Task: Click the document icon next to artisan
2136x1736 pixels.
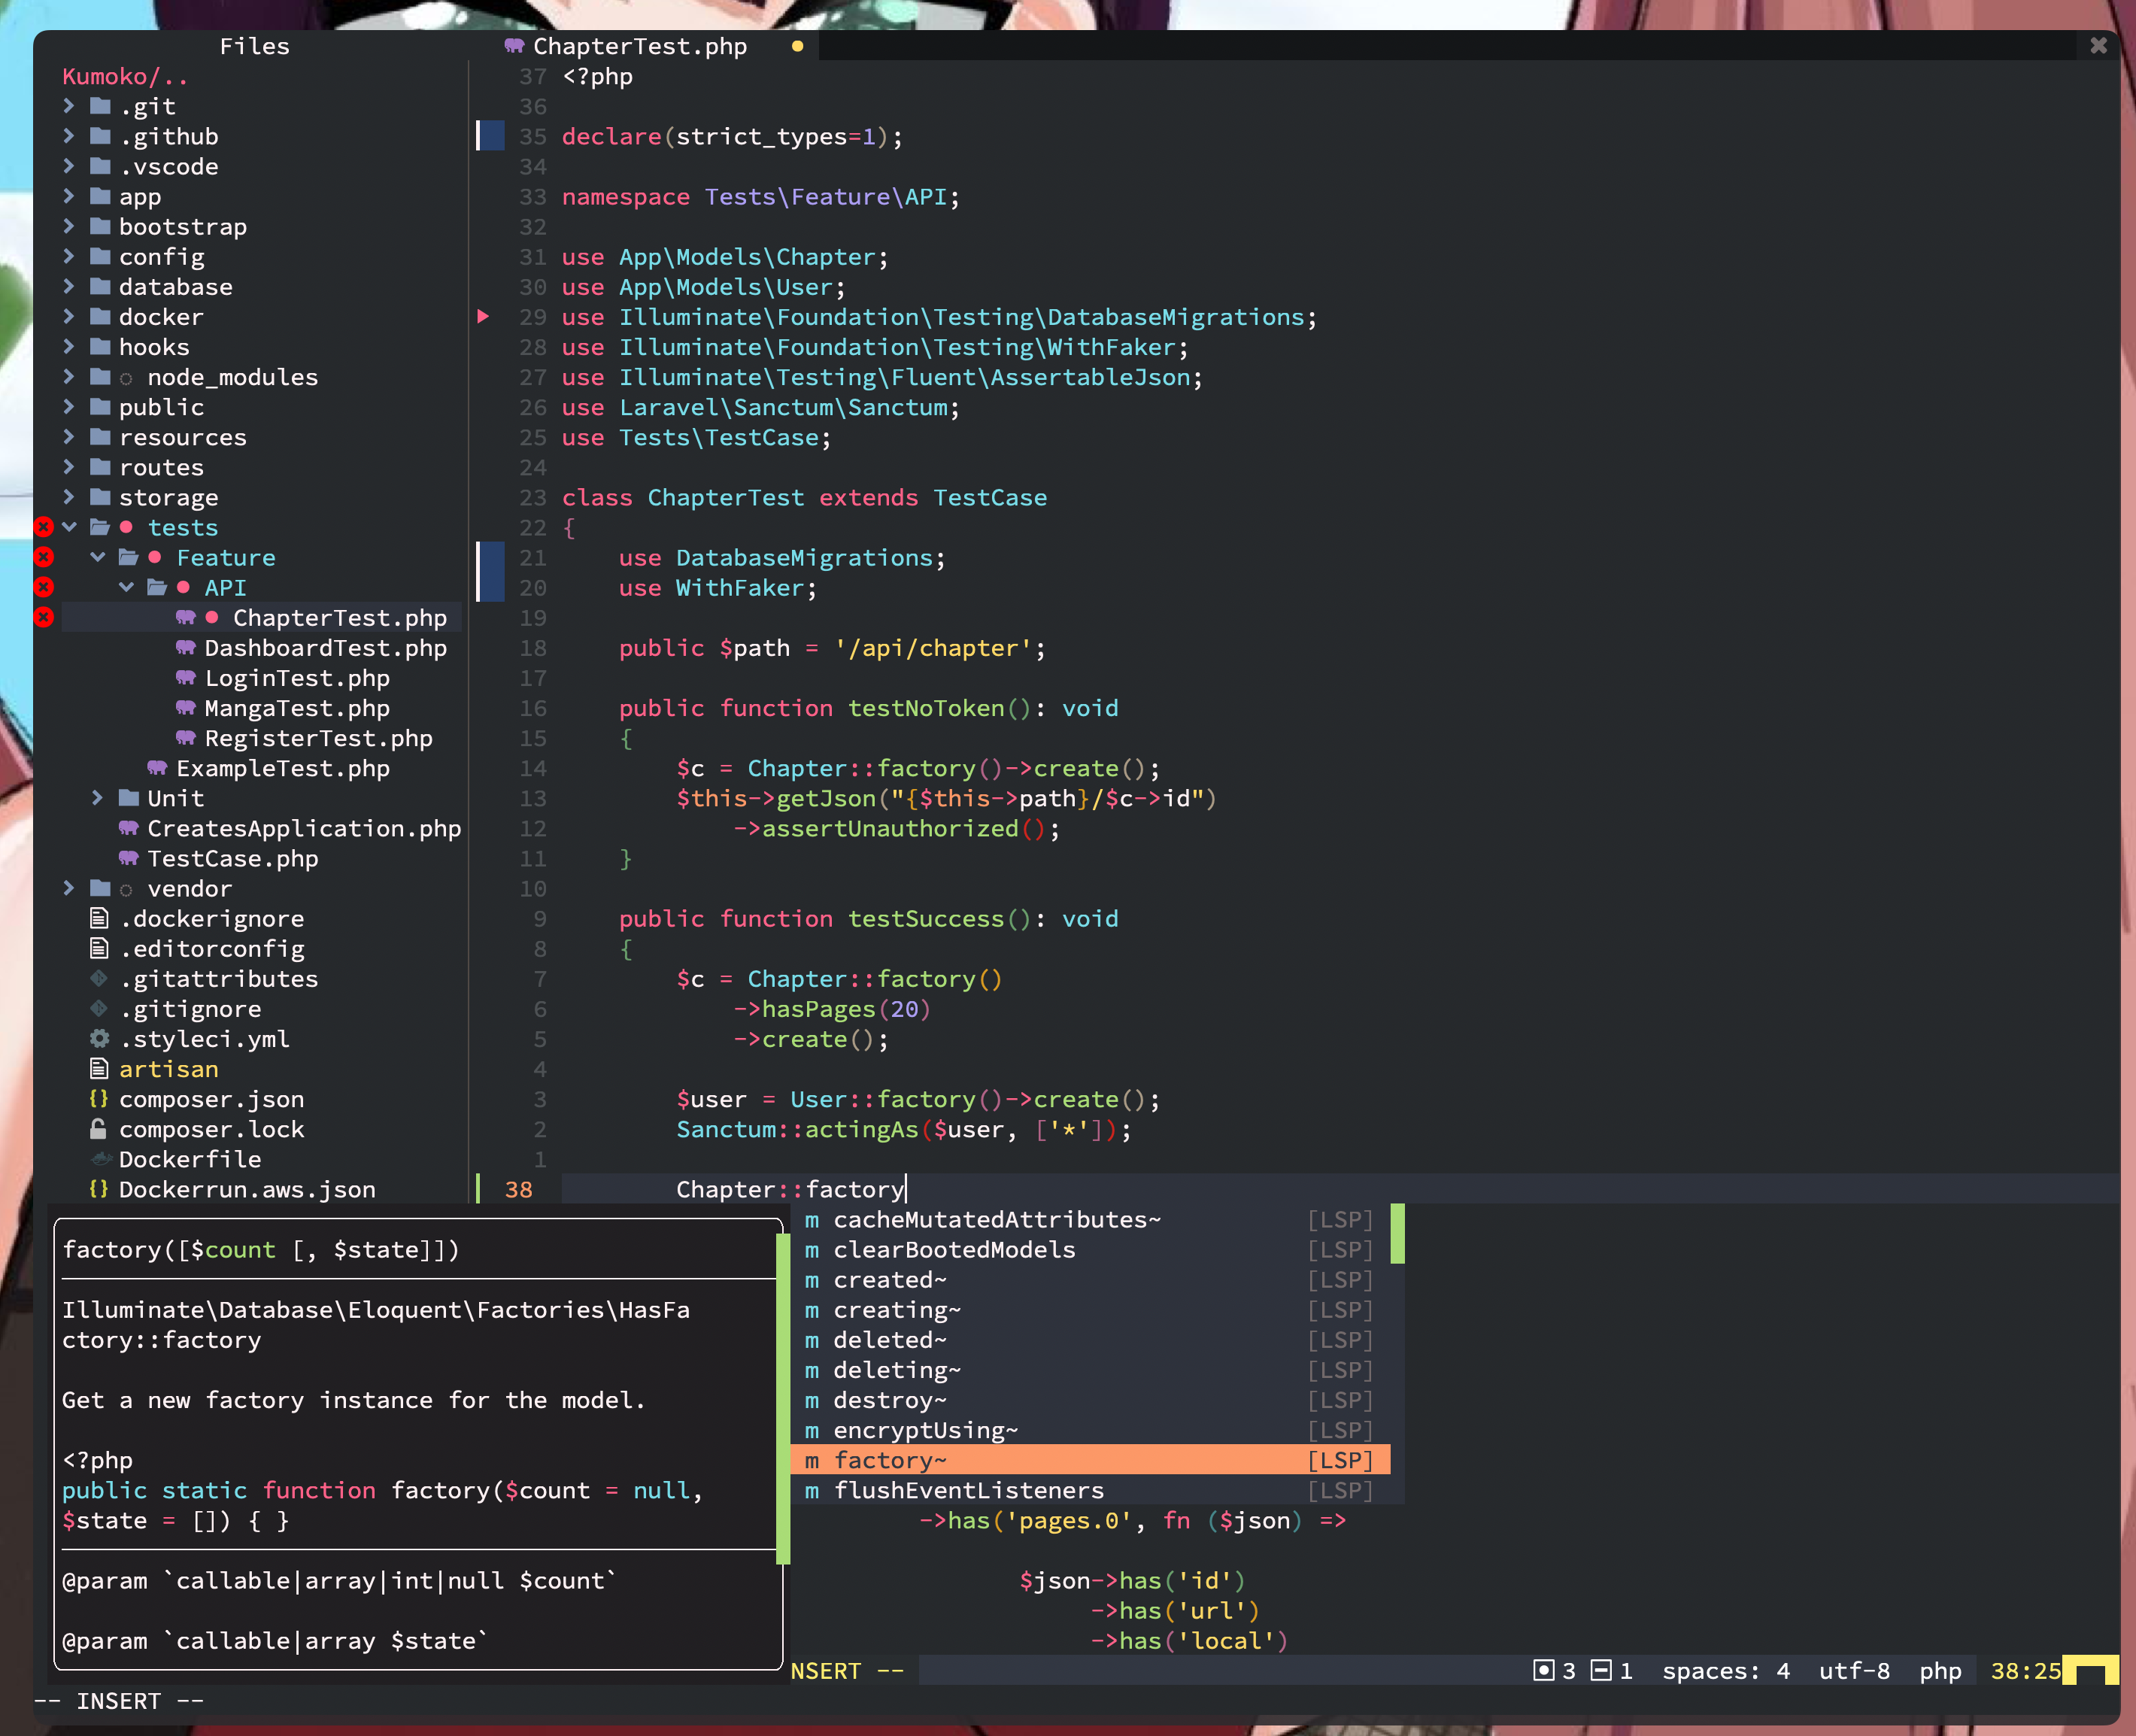Action: click(98, 1069)
